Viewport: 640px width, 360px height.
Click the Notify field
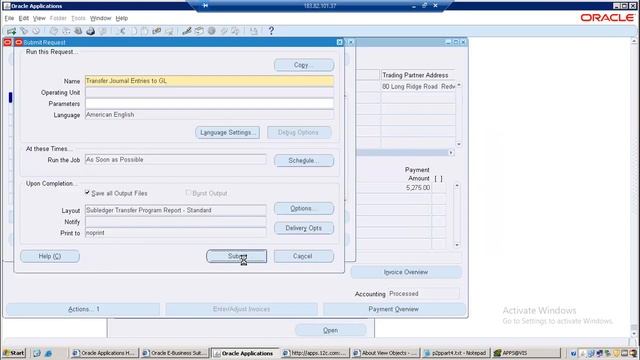[x=176, y=222]
